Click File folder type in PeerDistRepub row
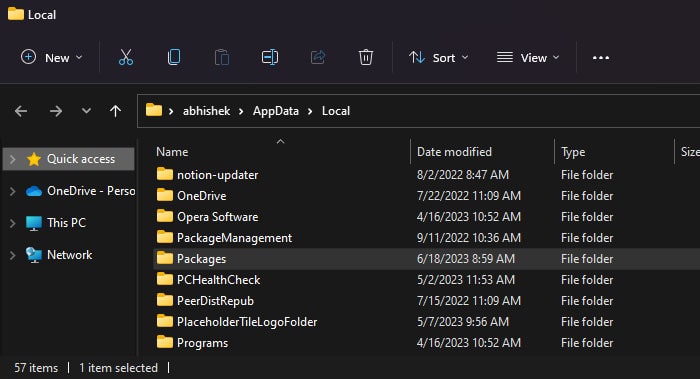Image resolution: width=700 pixels, height=379 pixels. 587,300
